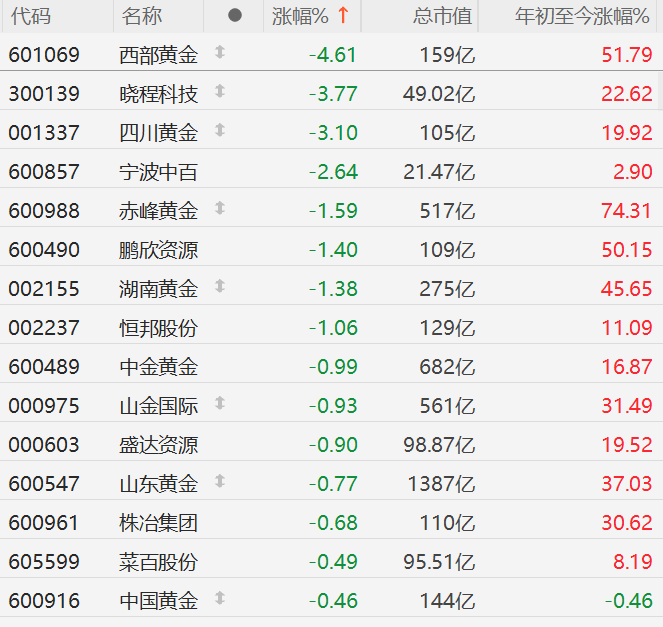663x627 pixels.
Task: Open stock name 宁波中百
Action: pos(159,172)
